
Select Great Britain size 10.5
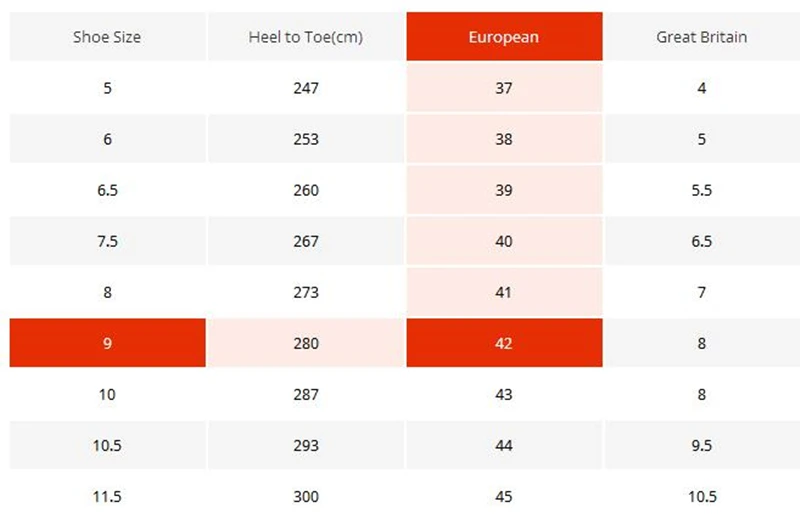(702, 496)
